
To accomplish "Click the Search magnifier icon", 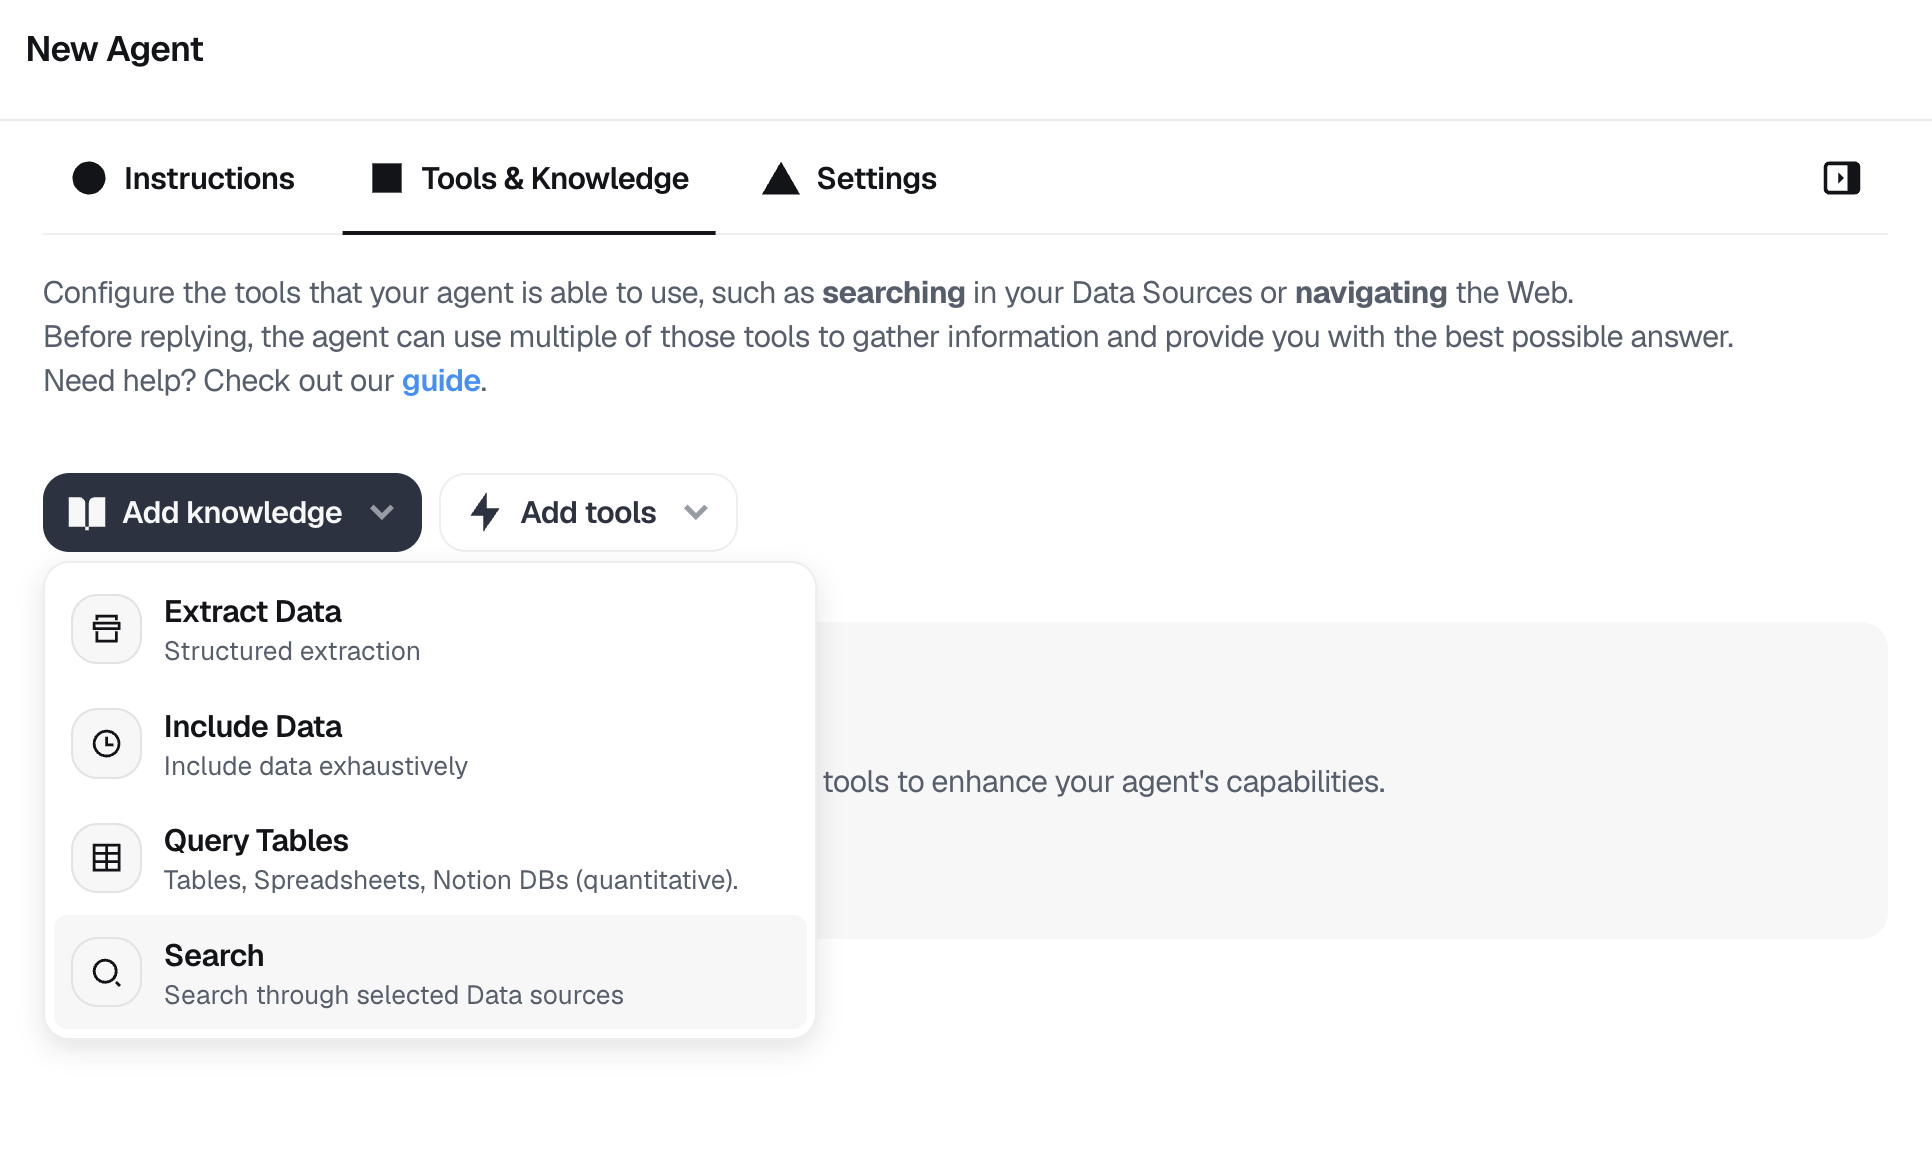I will tap(106, 972).
